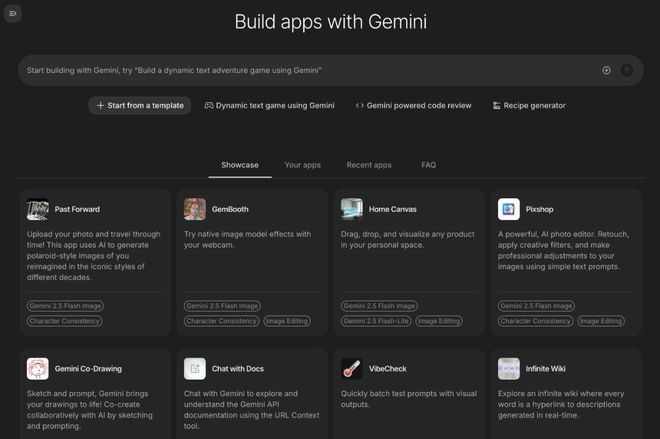This screenshot has height=439, width=660.
Task: Open the Gemini Co-Drawing card title
Action: tap(88, 369)
